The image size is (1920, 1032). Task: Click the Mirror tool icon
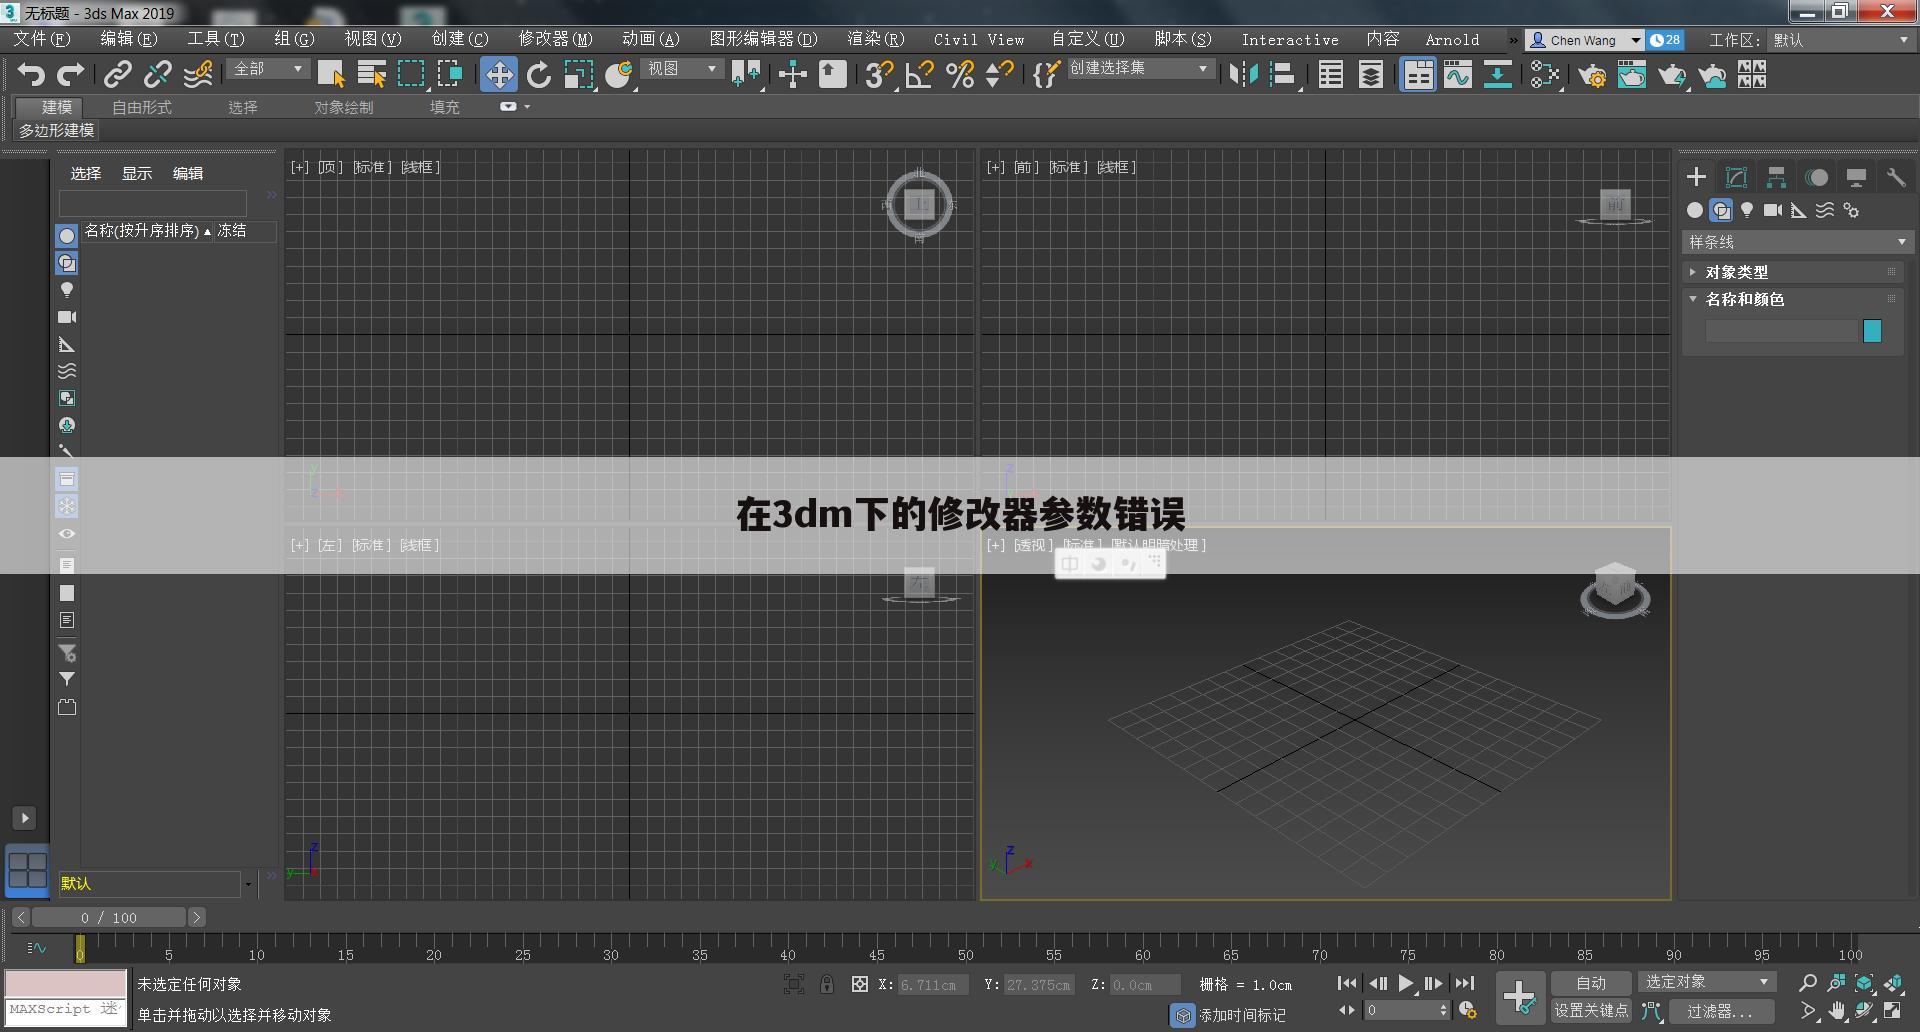(x=1243, y=74)
